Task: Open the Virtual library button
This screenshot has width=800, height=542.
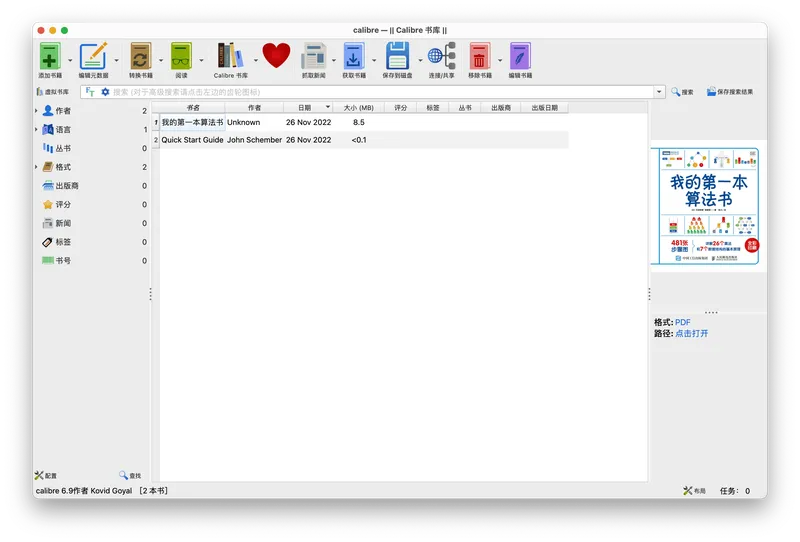Action: pyautogui.click(x=53, y=92)
